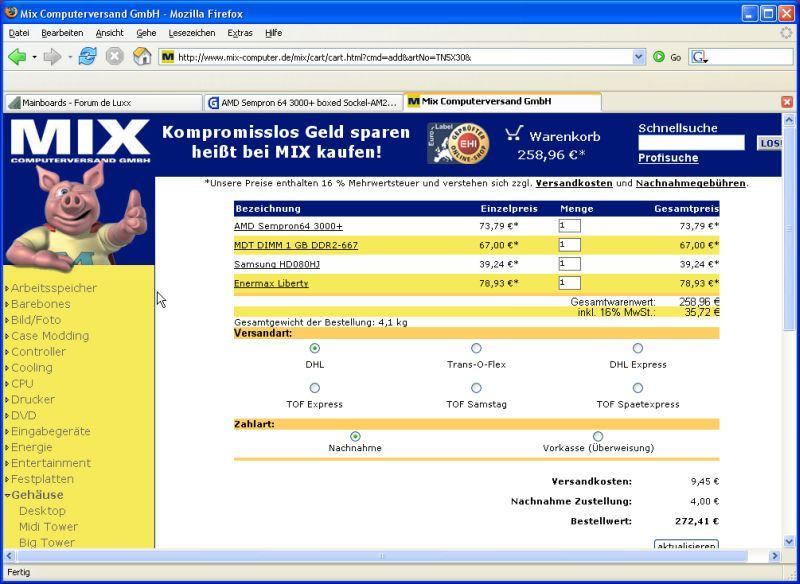The image size is (800, 584).
Task: Select Trans-O-Flex shipping method
Action: tap(476, 348)
